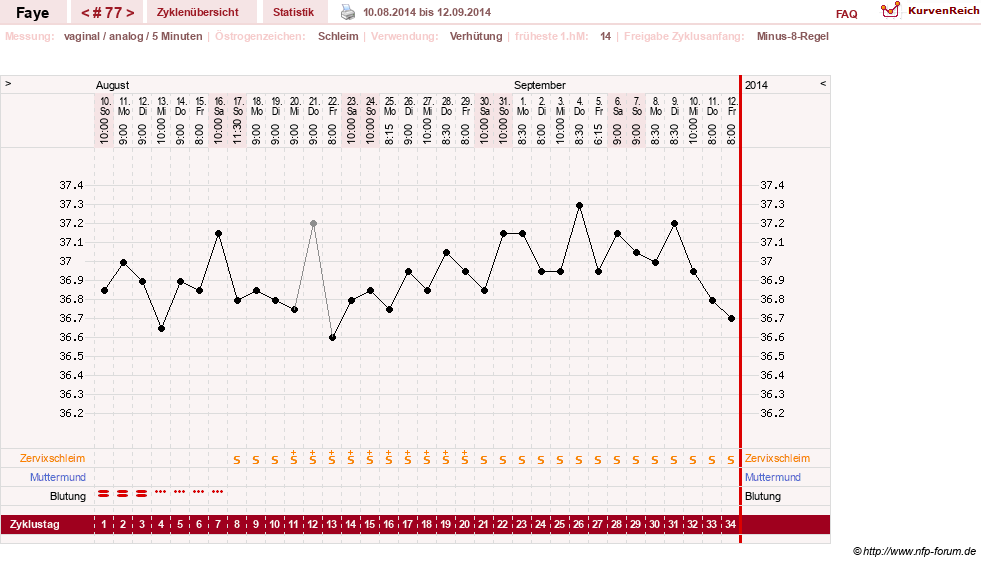981x563 pixels.
Task: Click the August month label
Action: click(x=113, y=85)
